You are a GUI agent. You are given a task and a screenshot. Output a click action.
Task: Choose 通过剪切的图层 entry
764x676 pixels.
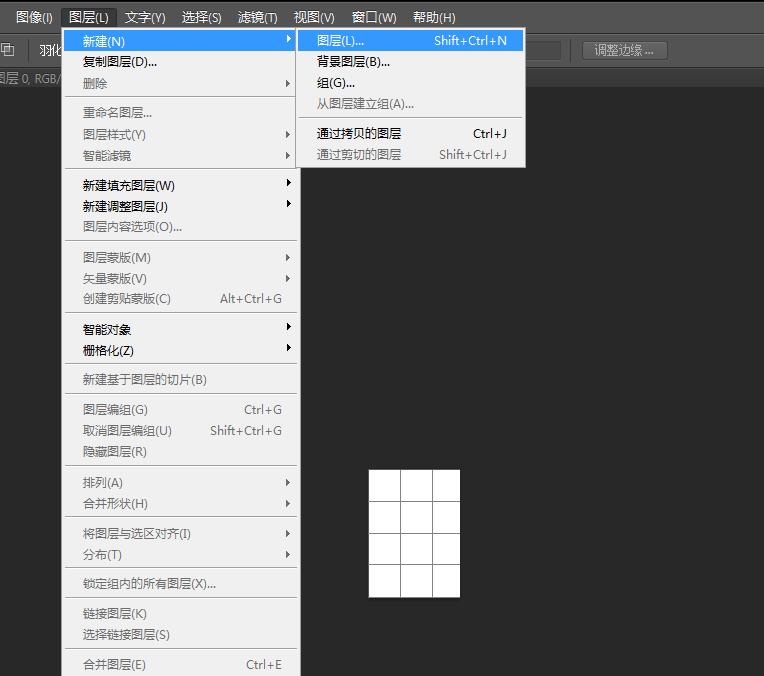pyautogui.click(x=411, y=155)
